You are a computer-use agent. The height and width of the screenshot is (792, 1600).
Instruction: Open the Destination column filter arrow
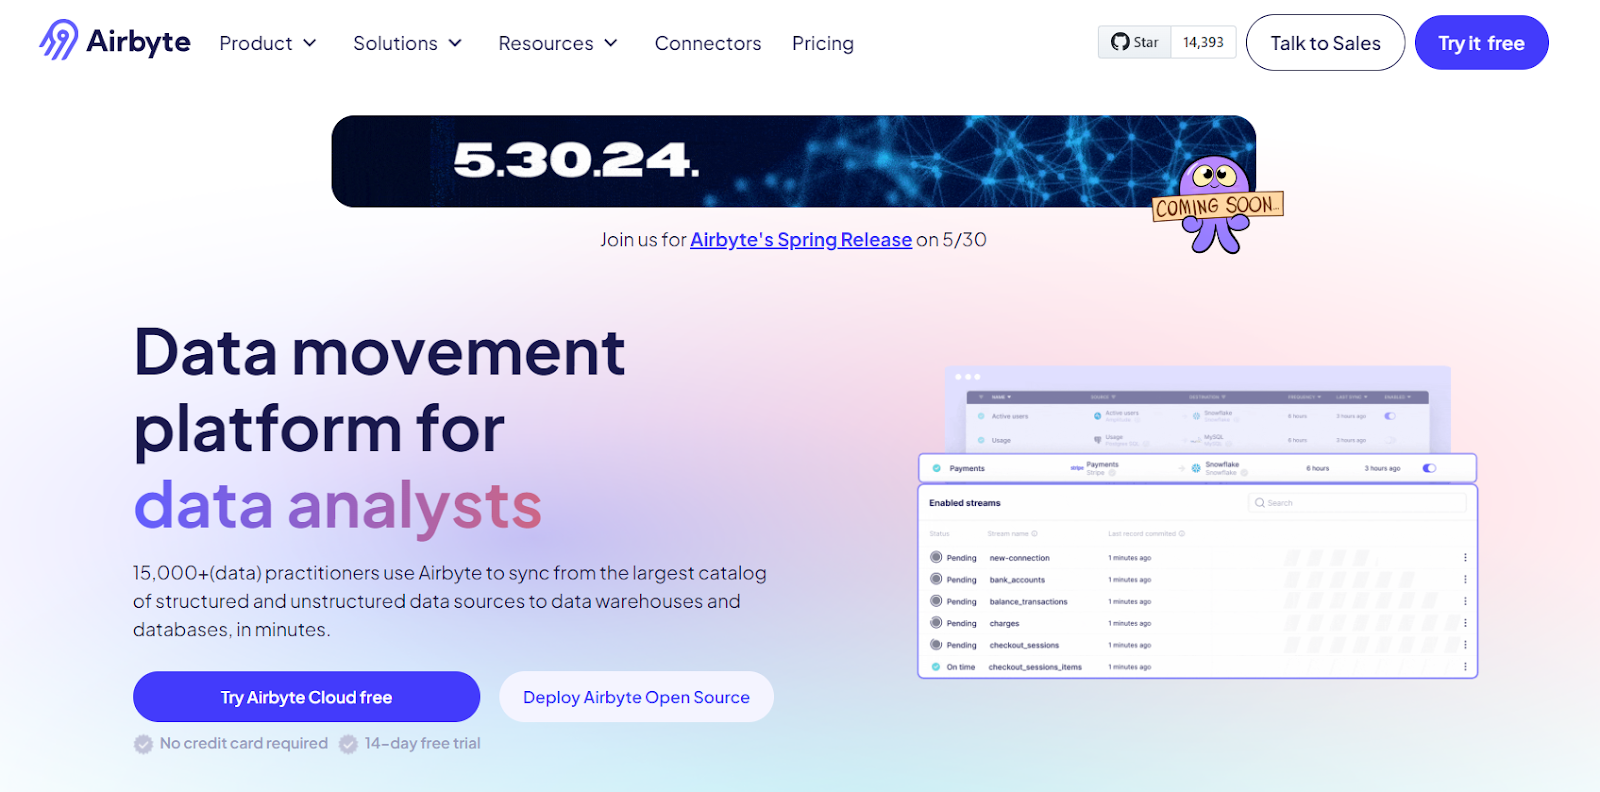pyautogui.click(x=1224, y=397)
